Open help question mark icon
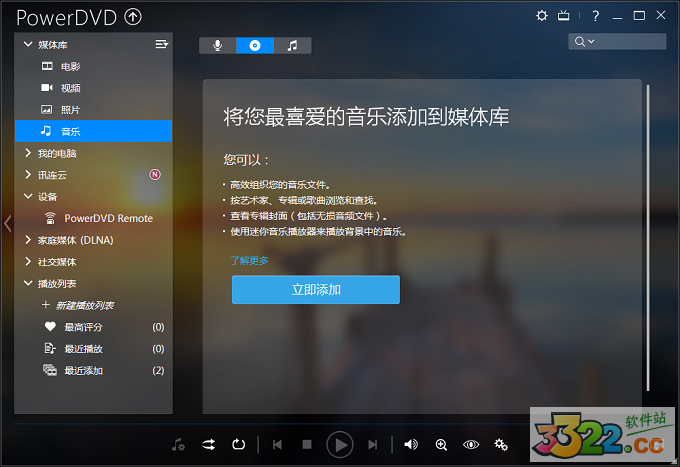680x467 pixels. 596,16
